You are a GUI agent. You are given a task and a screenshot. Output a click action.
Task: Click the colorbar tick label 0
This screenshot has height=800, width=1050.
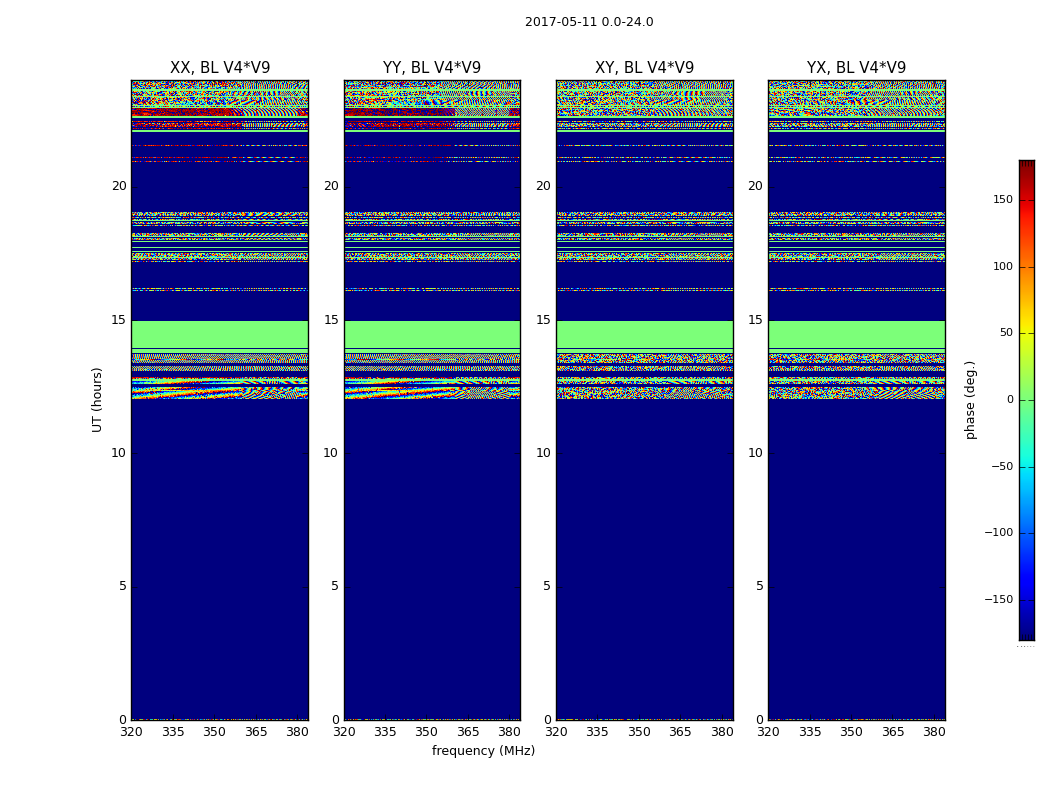pyautogui.click(x=1010, y=400)
